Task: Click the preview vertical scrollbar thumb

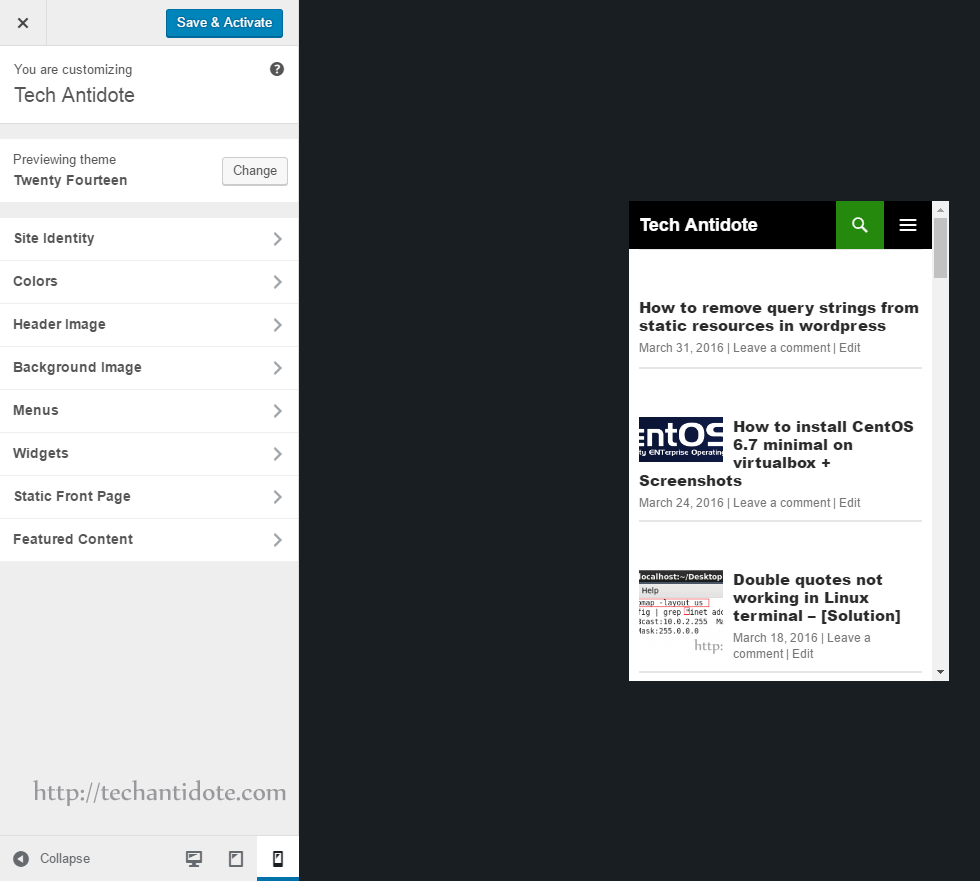Action: [940, 248]
